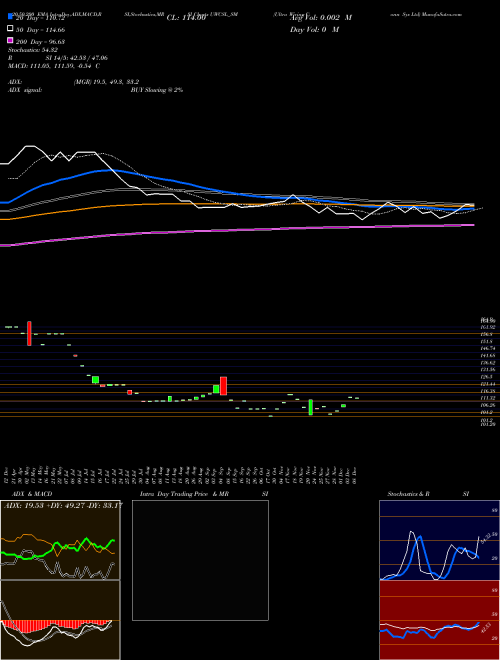Select the '50 Day = 114.66' legend text
Screen dimensions: 500x660
41,30
